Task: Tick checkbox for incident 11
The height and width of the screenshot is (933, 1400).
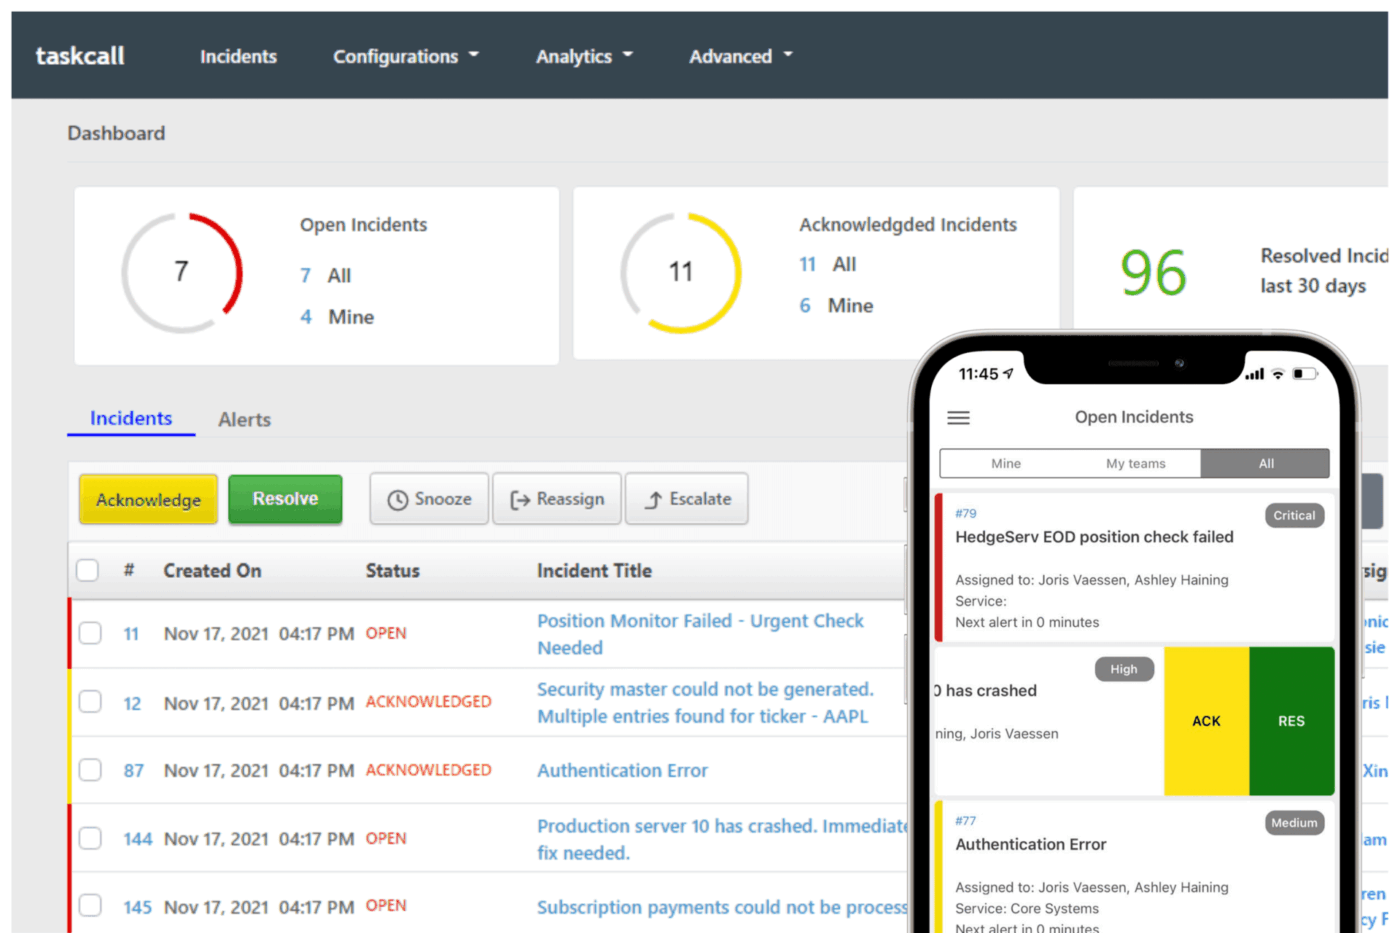Action: point(90,633)
